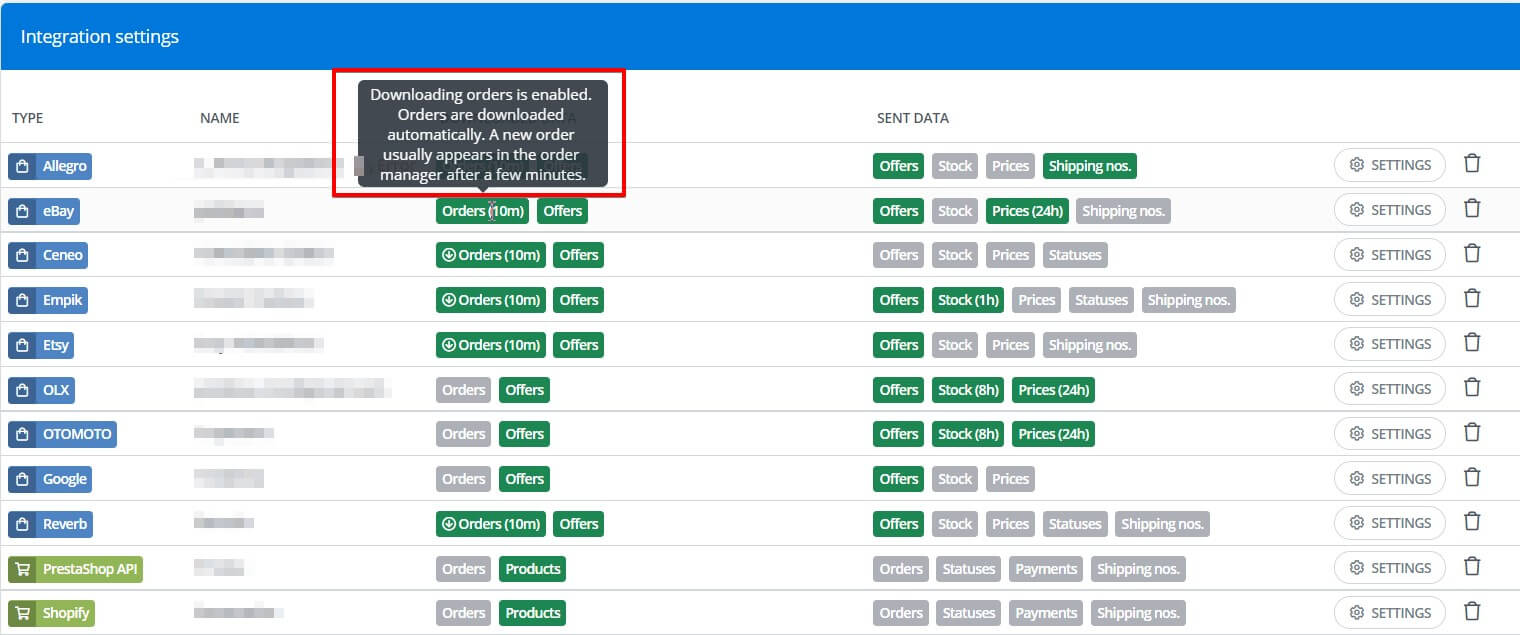1520x635 pixels.
Task: Click the eBay type badge
Action: [45, 211]
